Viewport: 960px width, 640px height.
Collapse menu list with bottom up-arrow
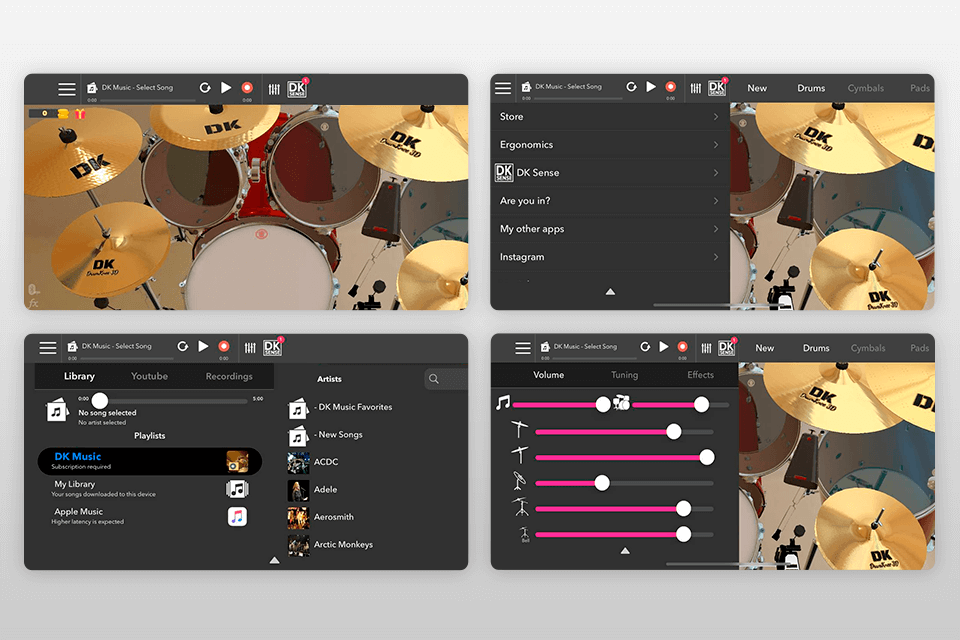point(610,292)
